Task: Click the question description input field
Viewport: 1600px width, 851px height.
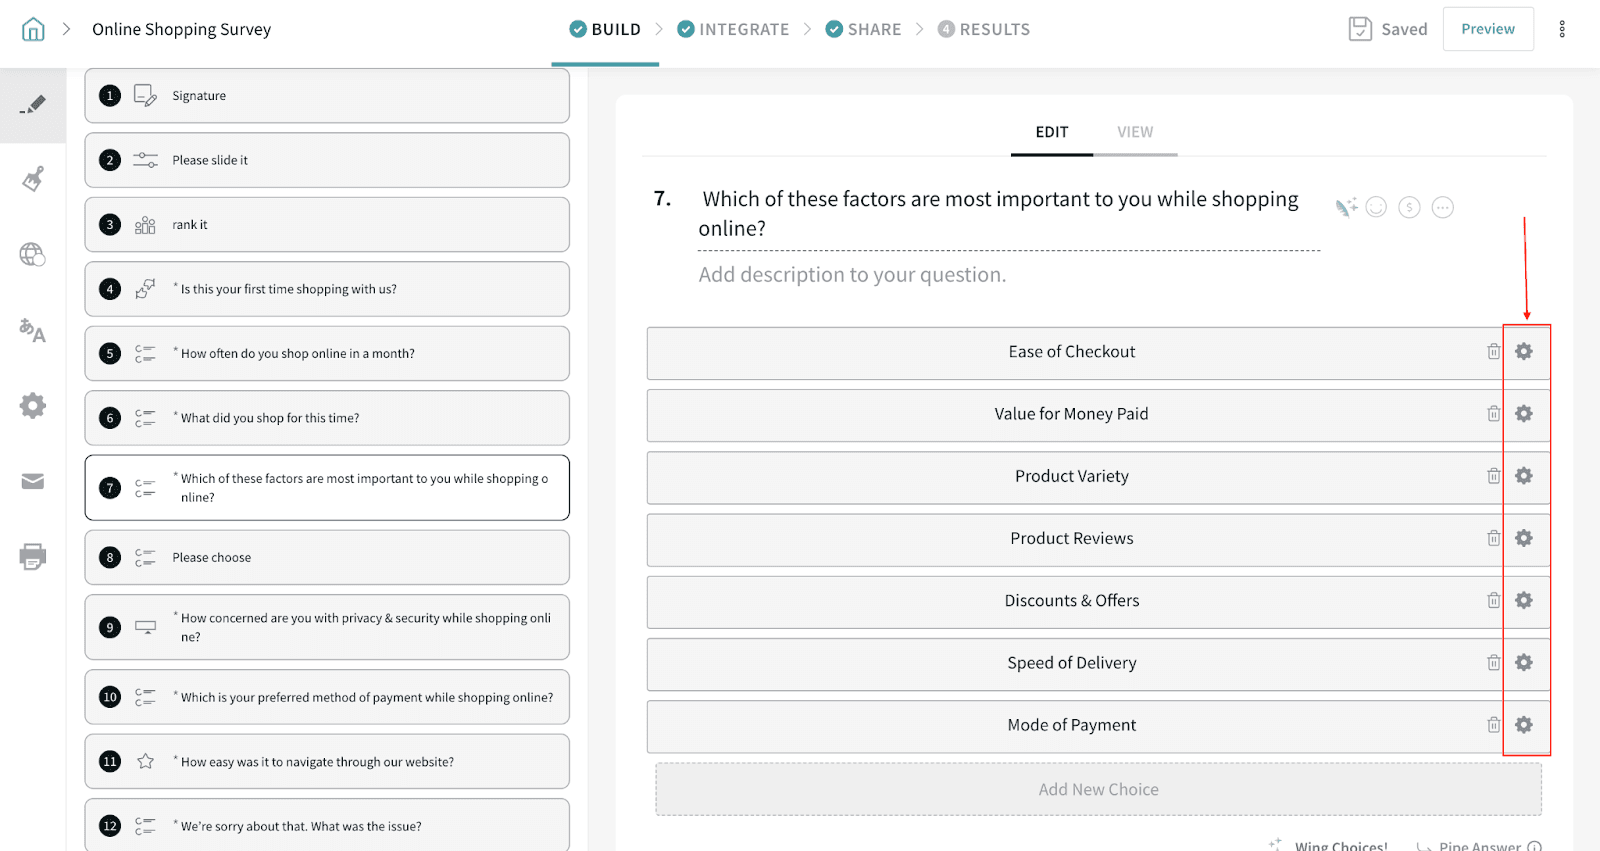Action: click(x=852, y=275)
